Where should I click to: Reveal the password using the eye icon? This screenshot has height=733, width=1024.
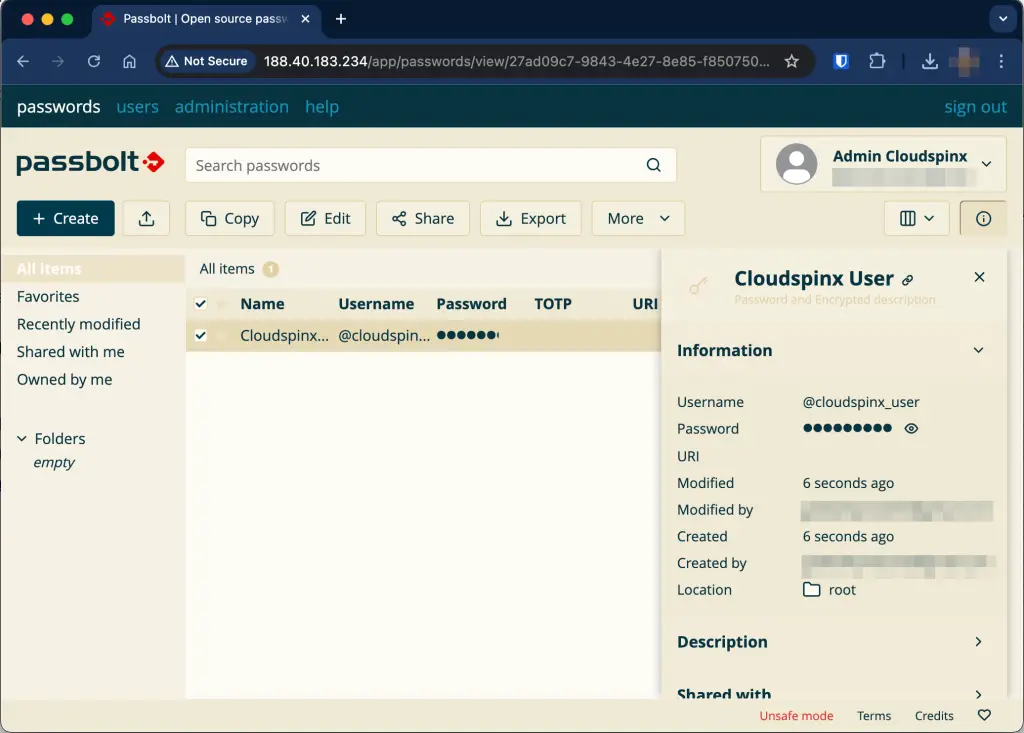click(x=909, y=428)
